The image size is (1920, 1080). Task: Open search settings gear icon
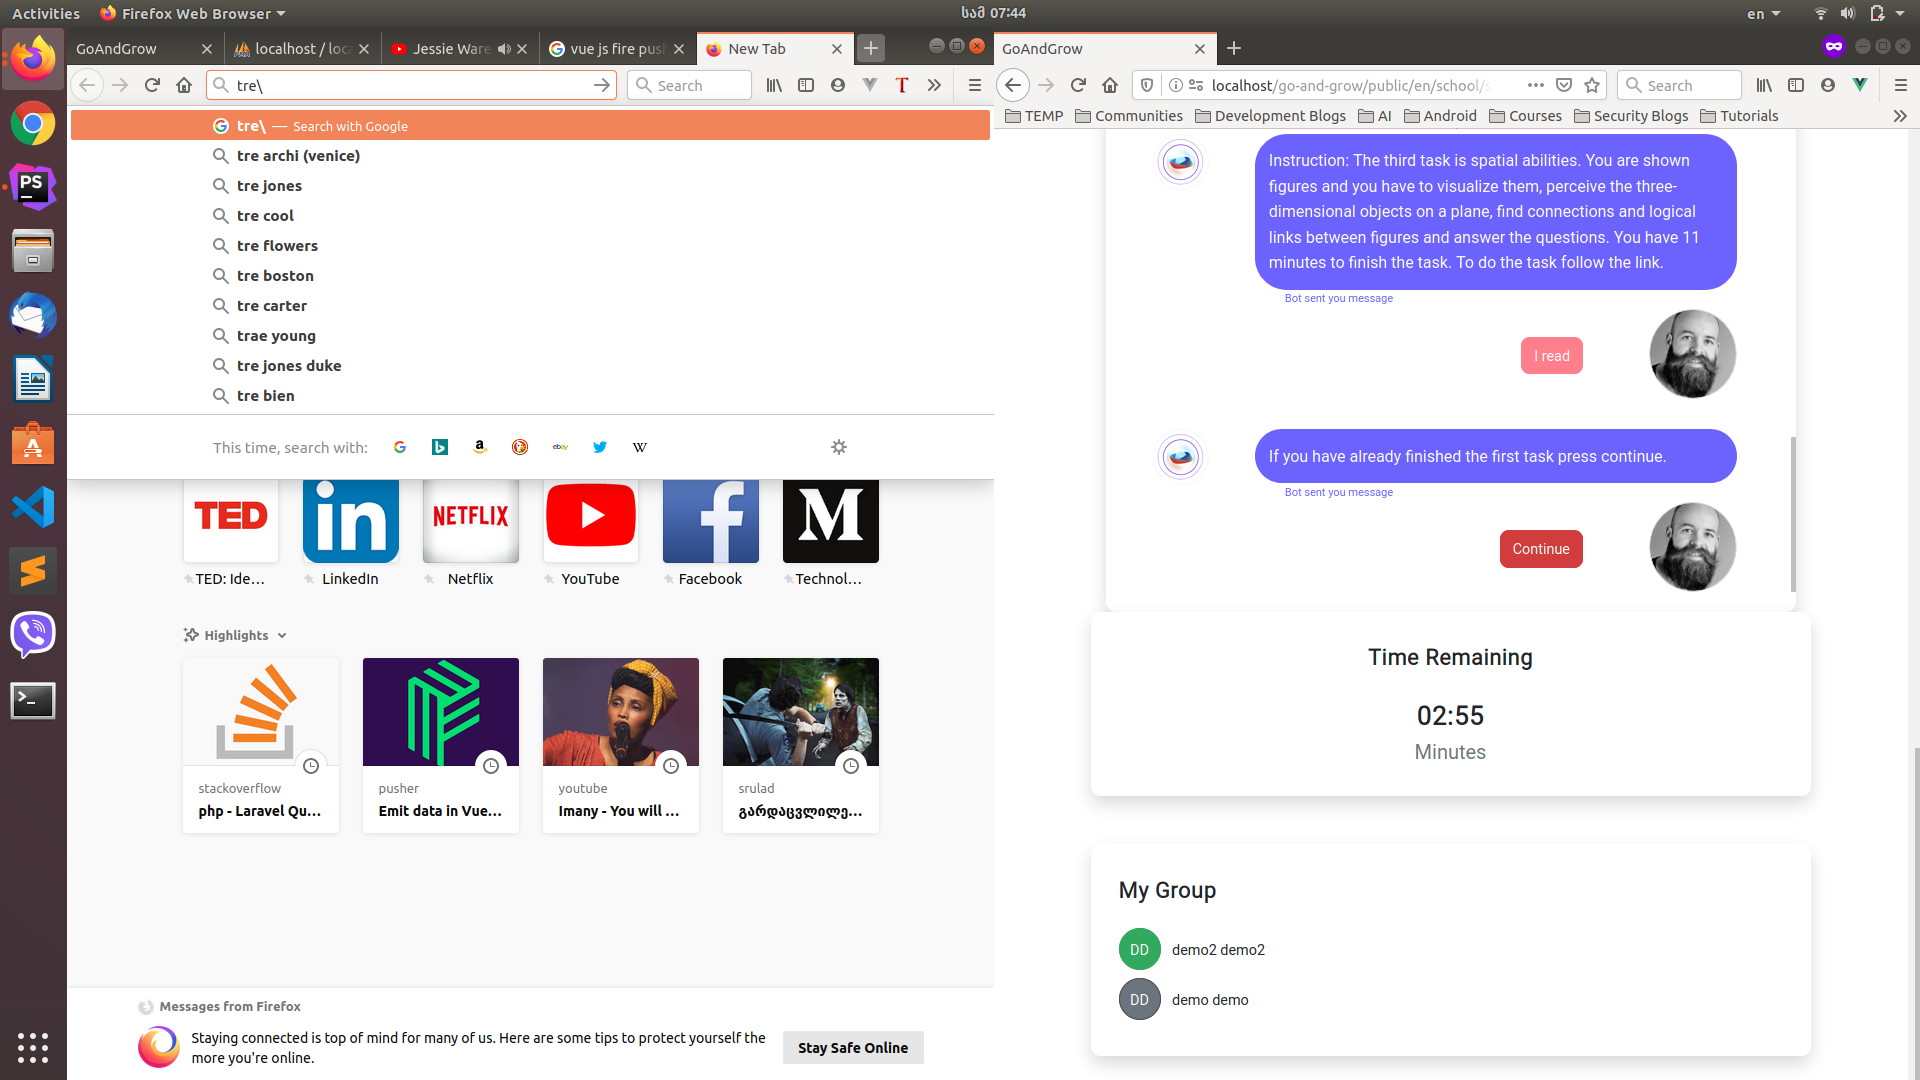[839, 447]
